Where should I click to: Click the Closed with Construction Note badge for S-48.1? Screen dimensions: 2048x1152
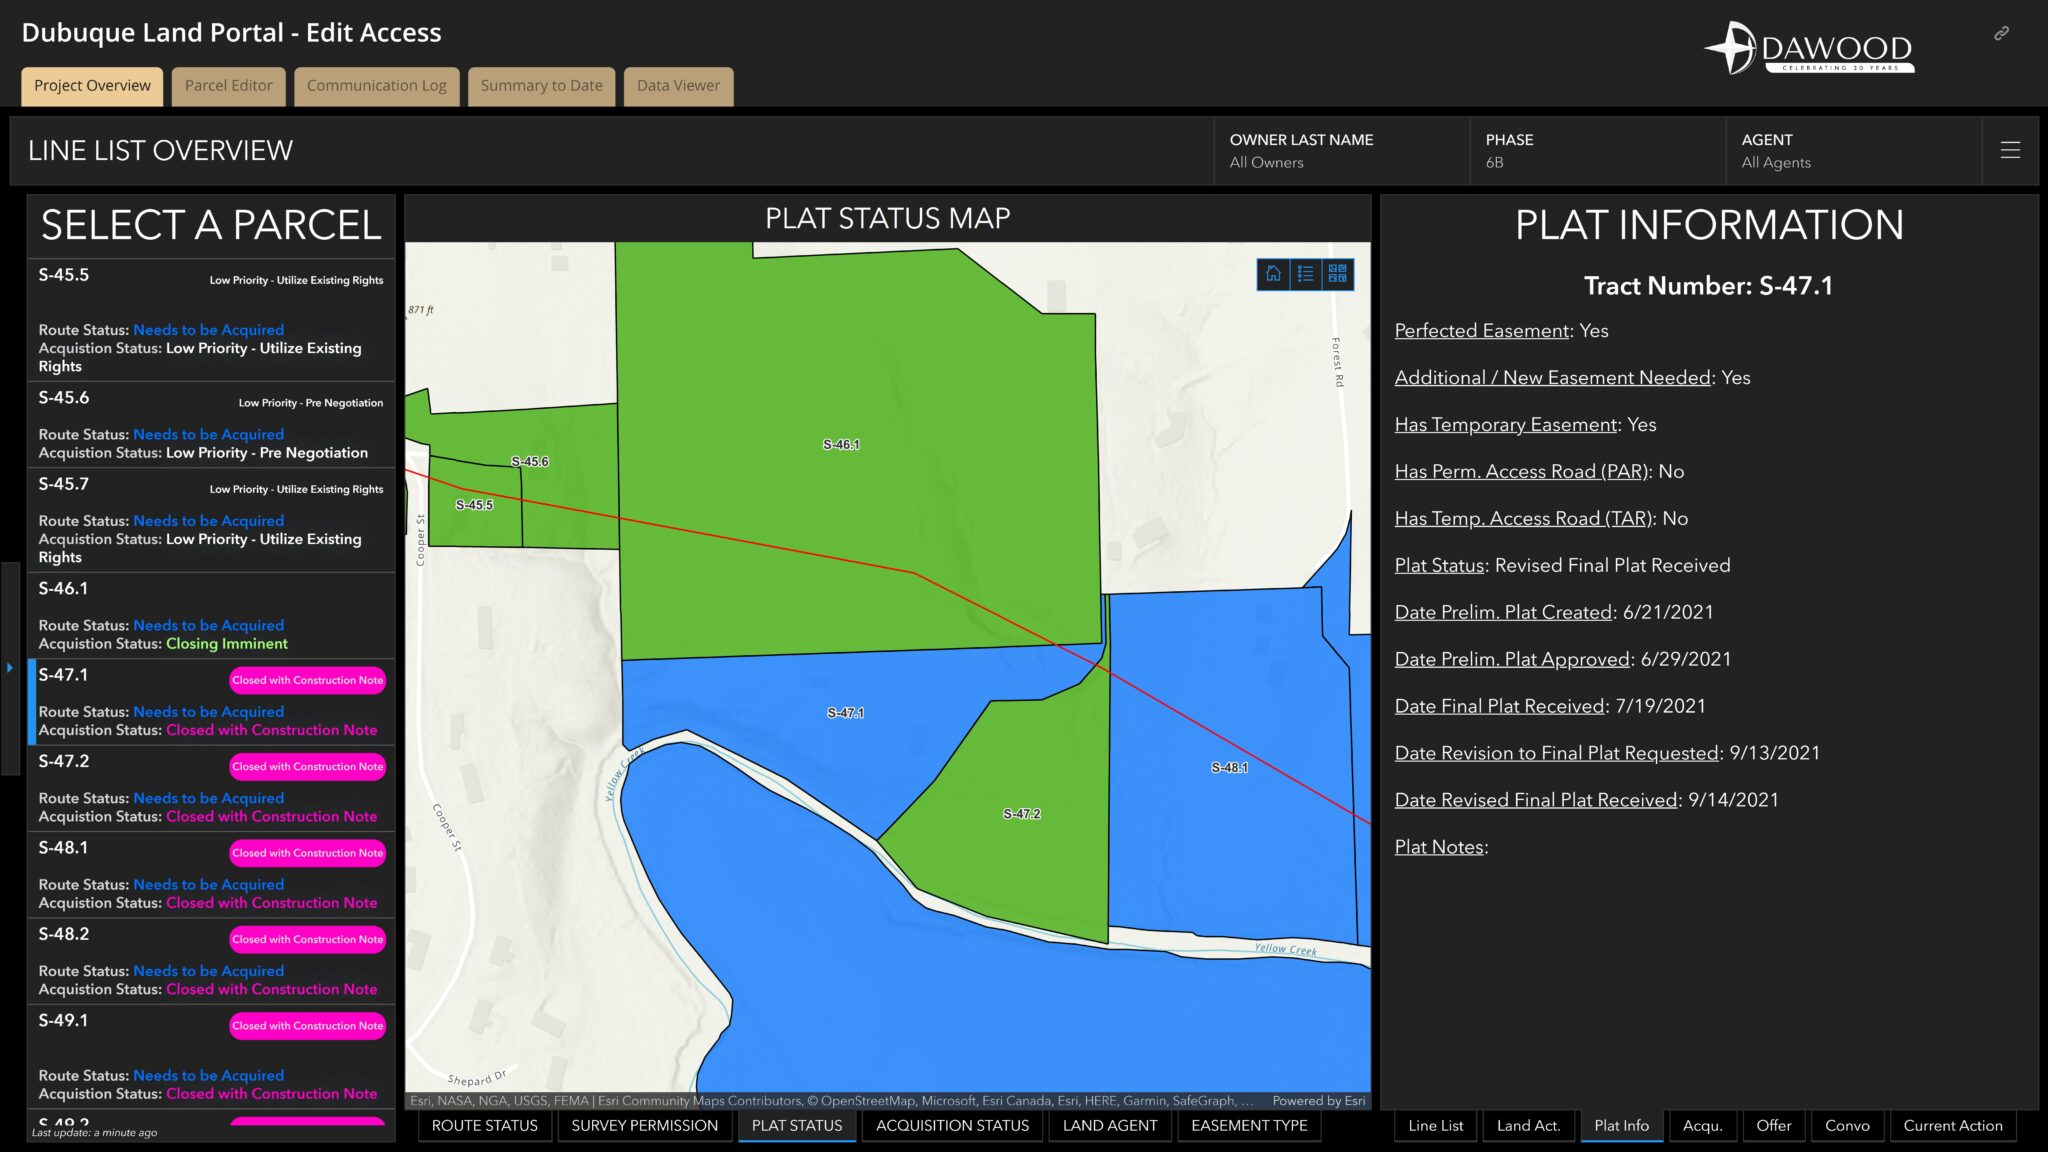click(x=307, y=853)
